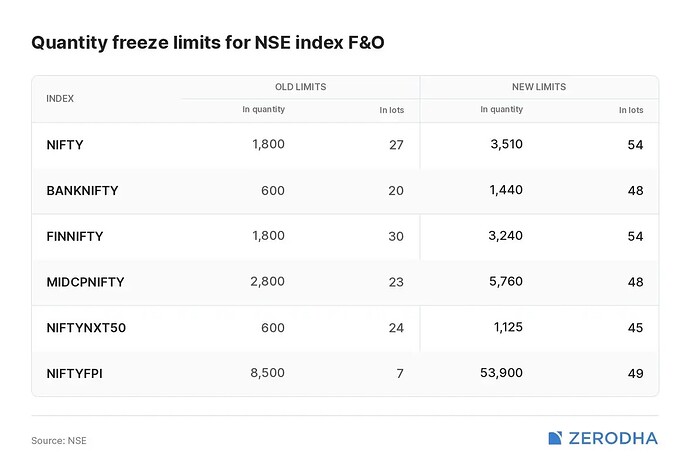The height and width of the screenshot is (465, 690).
Task: Click the FINNIFTY index name
Action: [75, 236]
